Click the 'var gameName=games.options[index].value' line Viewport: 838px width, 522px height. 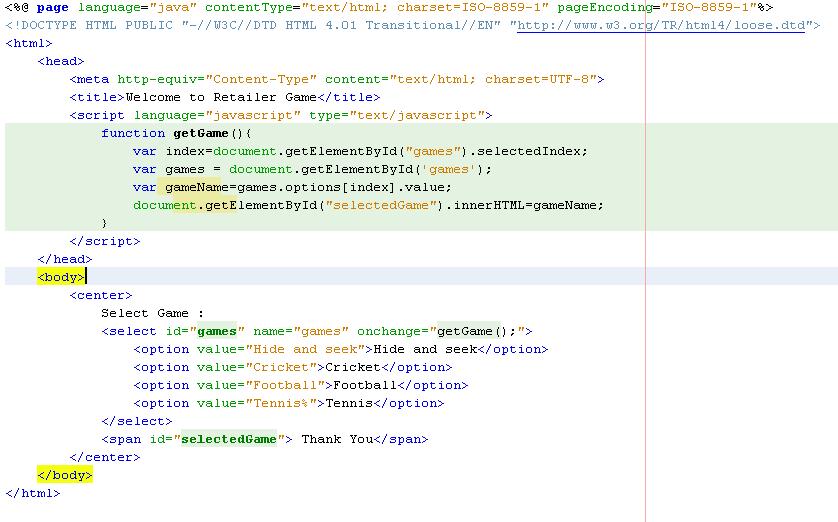[x=292, y=188]
